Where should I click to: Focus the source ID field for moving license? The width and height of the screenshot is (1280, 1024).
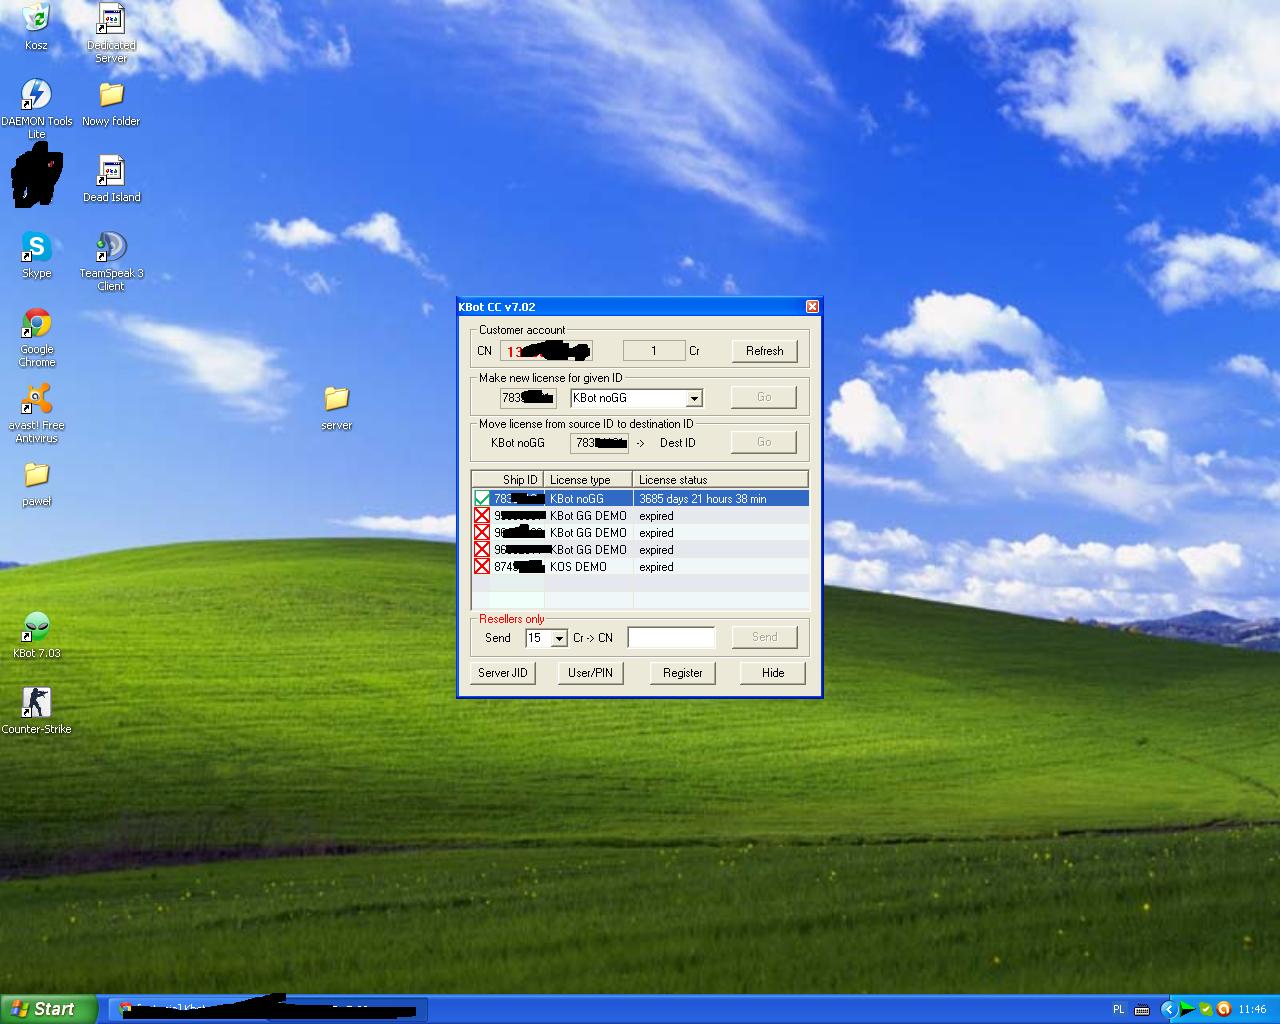pyautogui.click(x=599, y=443)
